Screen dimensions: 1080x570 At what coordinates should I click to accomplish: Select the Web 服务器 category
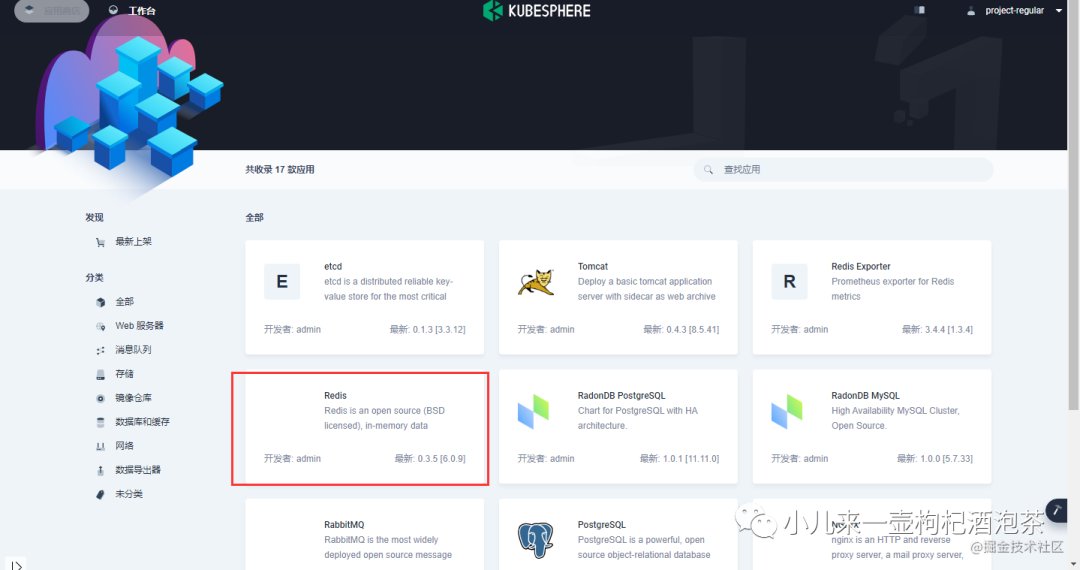[139, 326]
